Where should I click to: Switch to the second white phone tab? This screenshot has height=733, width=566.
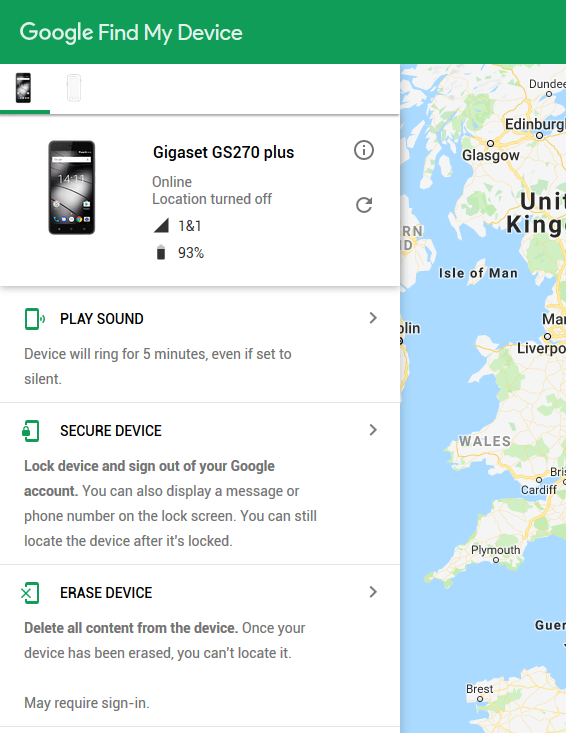click(x=74, y=87)
